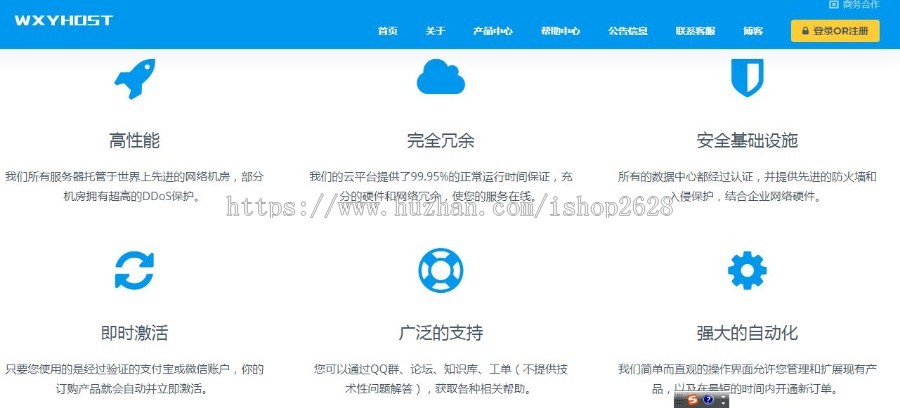Click the WXYHOST logo

tap(64, 21)
